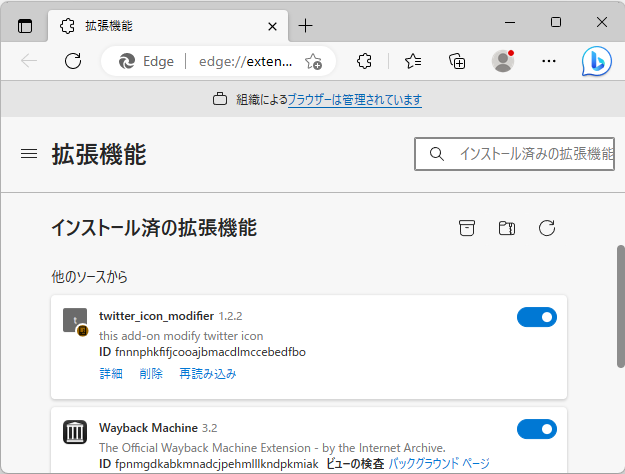
Task: Click the load unpacked extension folder icon
Action: 507,228
